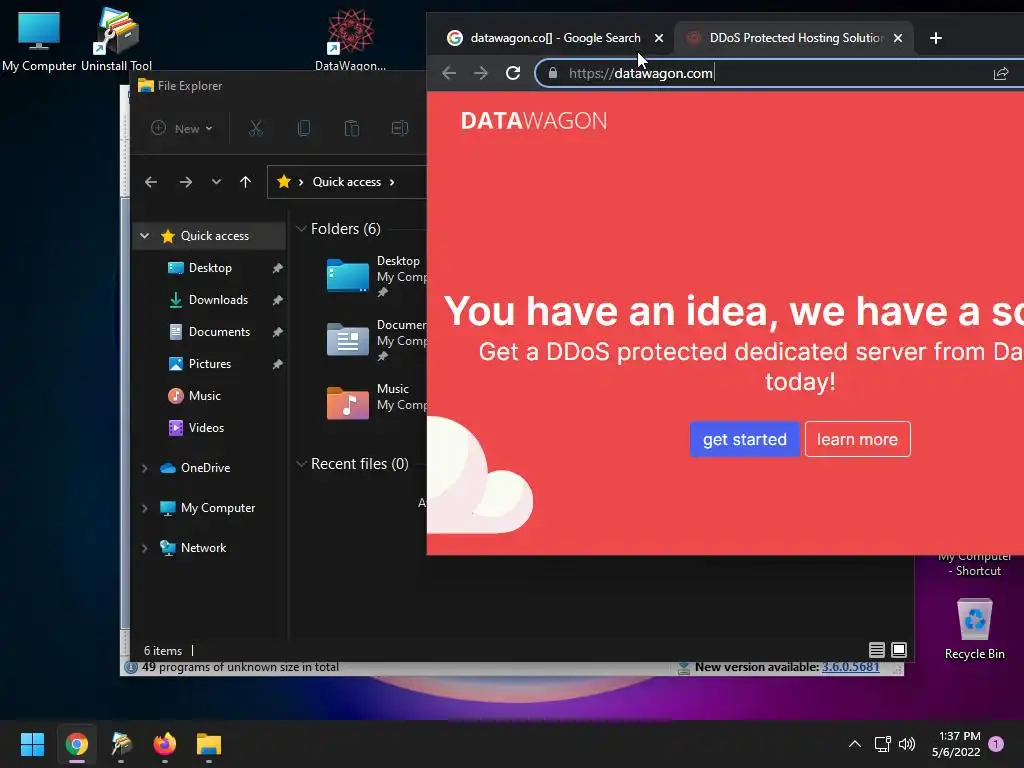Select Desktop in the navigation pane
The width and height of the screenshot is (1024, 768).
[x=210, y=268]
